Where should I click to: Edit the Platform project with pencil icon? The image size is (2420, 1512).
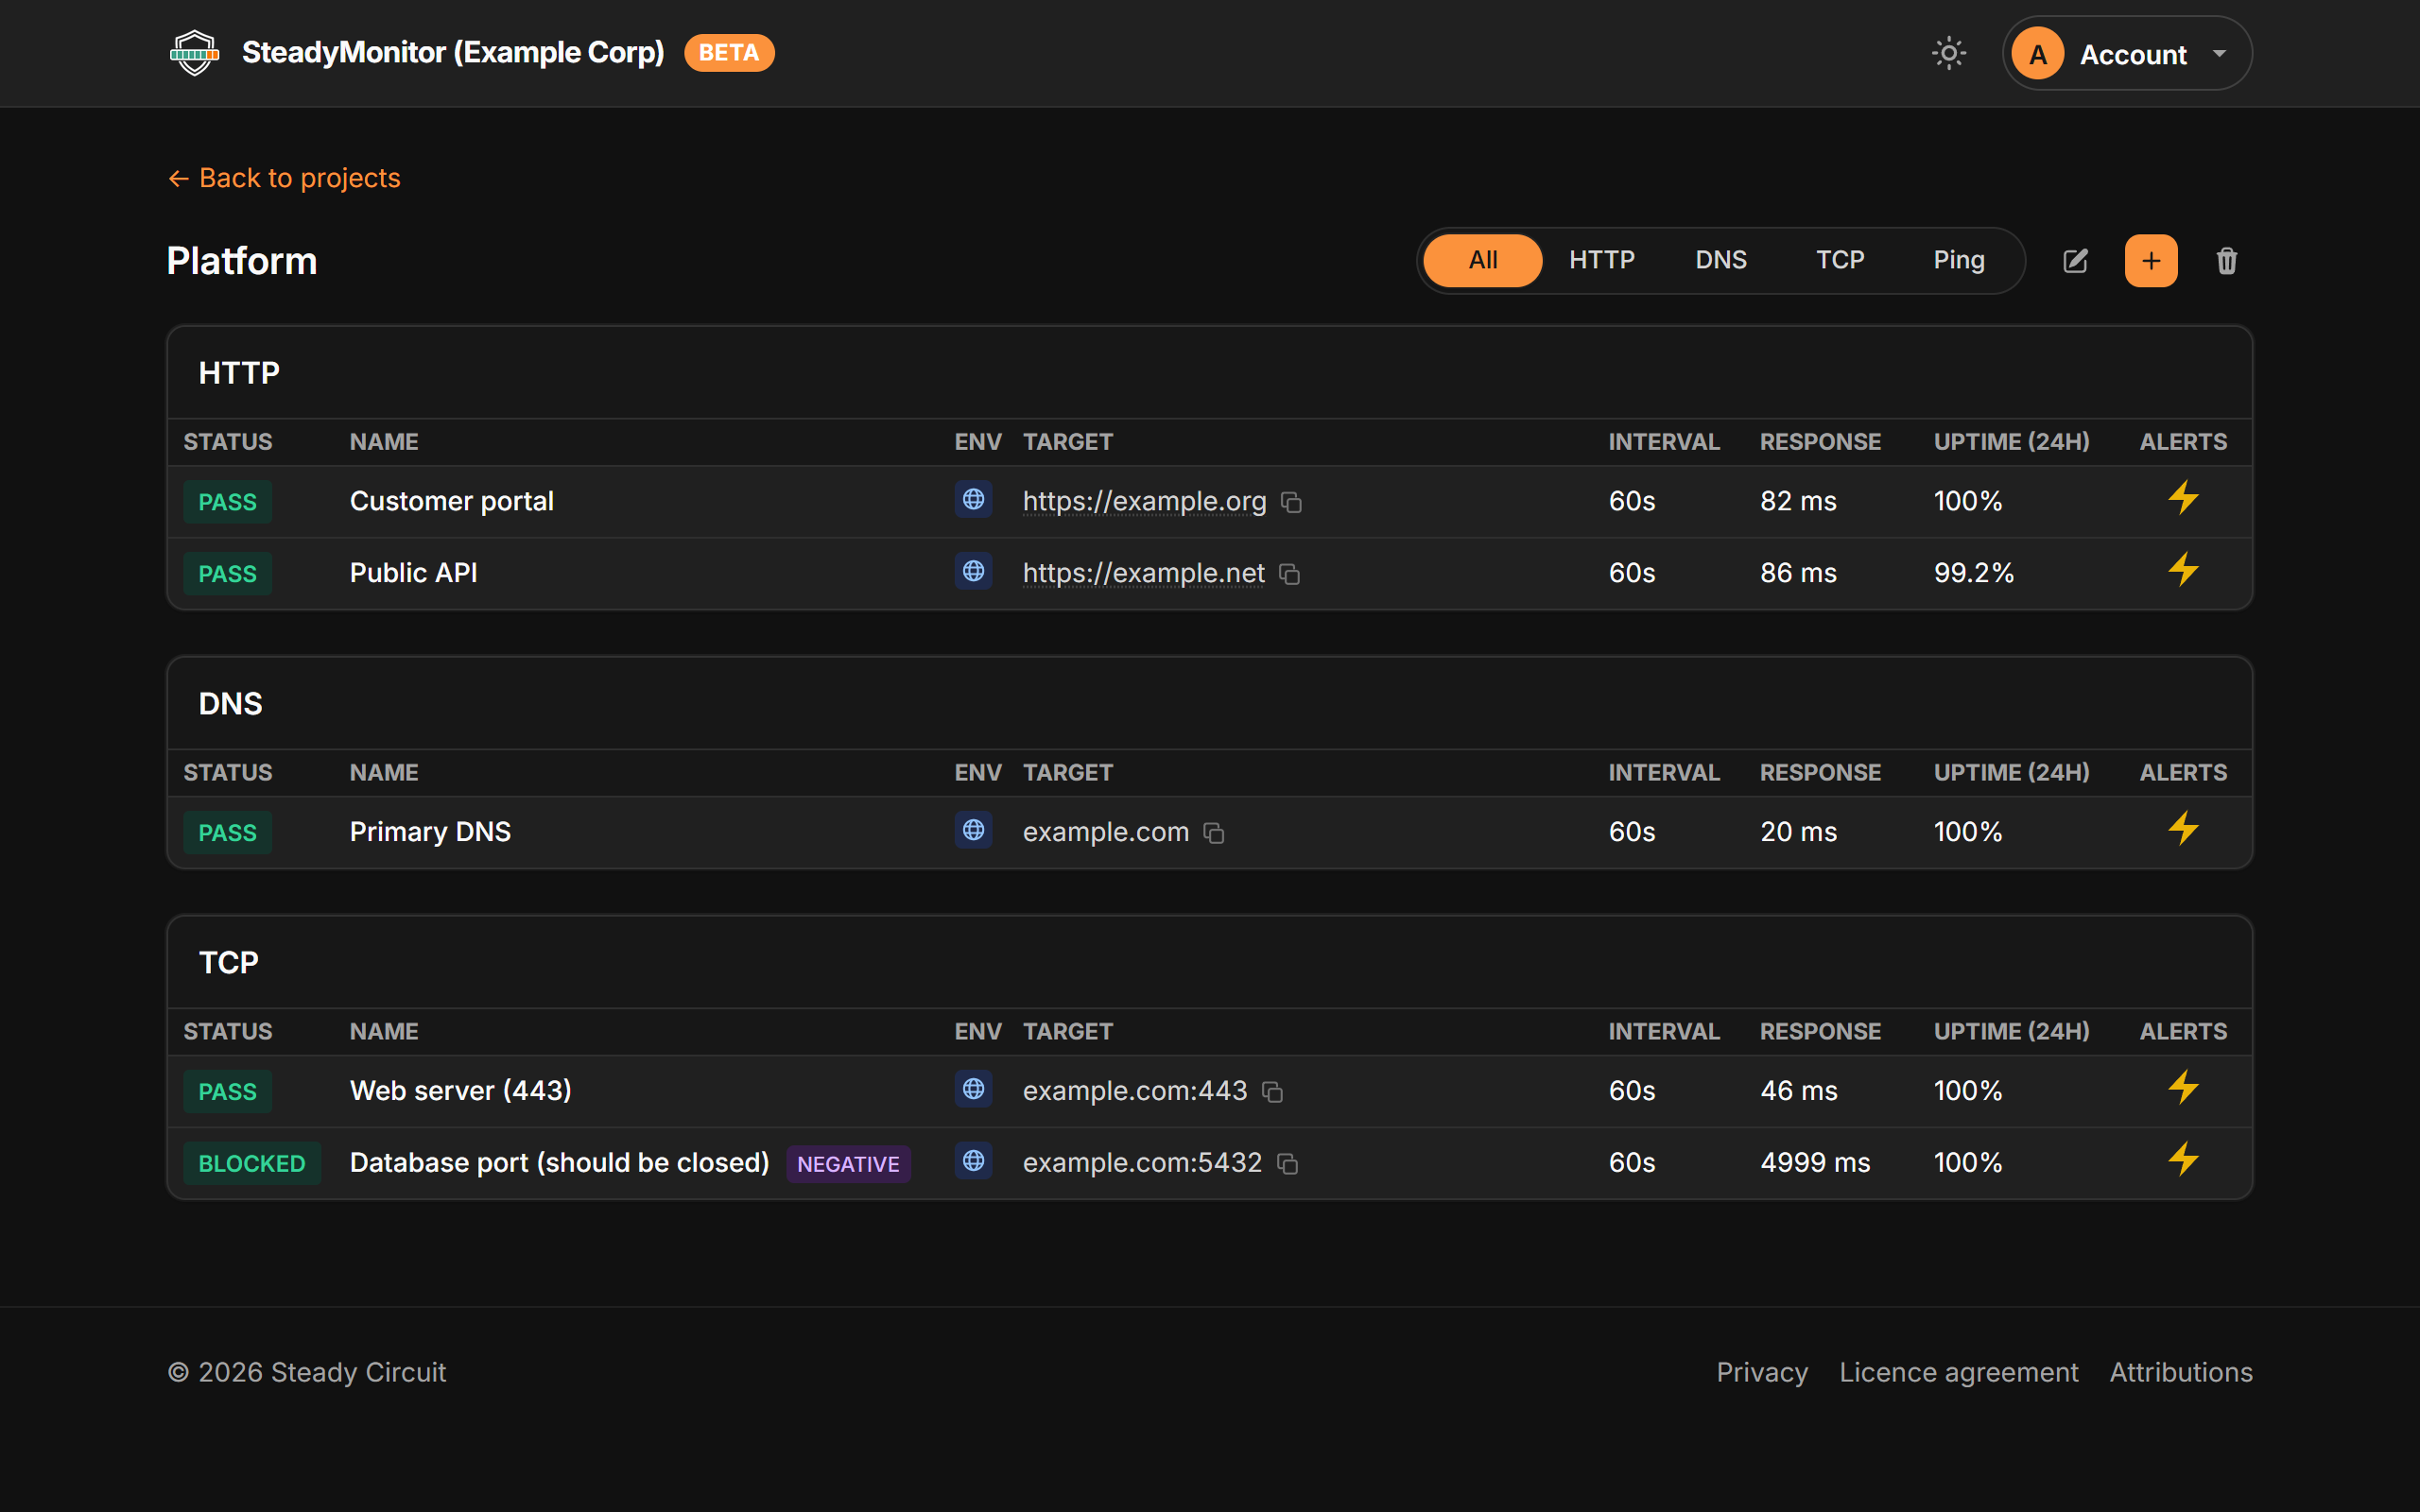[2075, 261]
